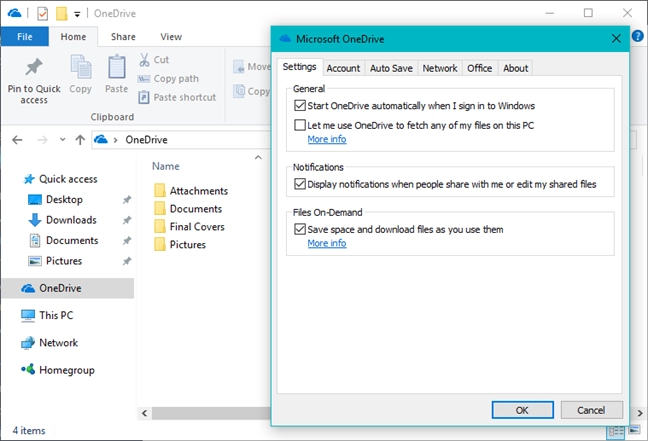Select Documents in navigation pane
This screenshot has height=441, width=648.
pos(64,241)
